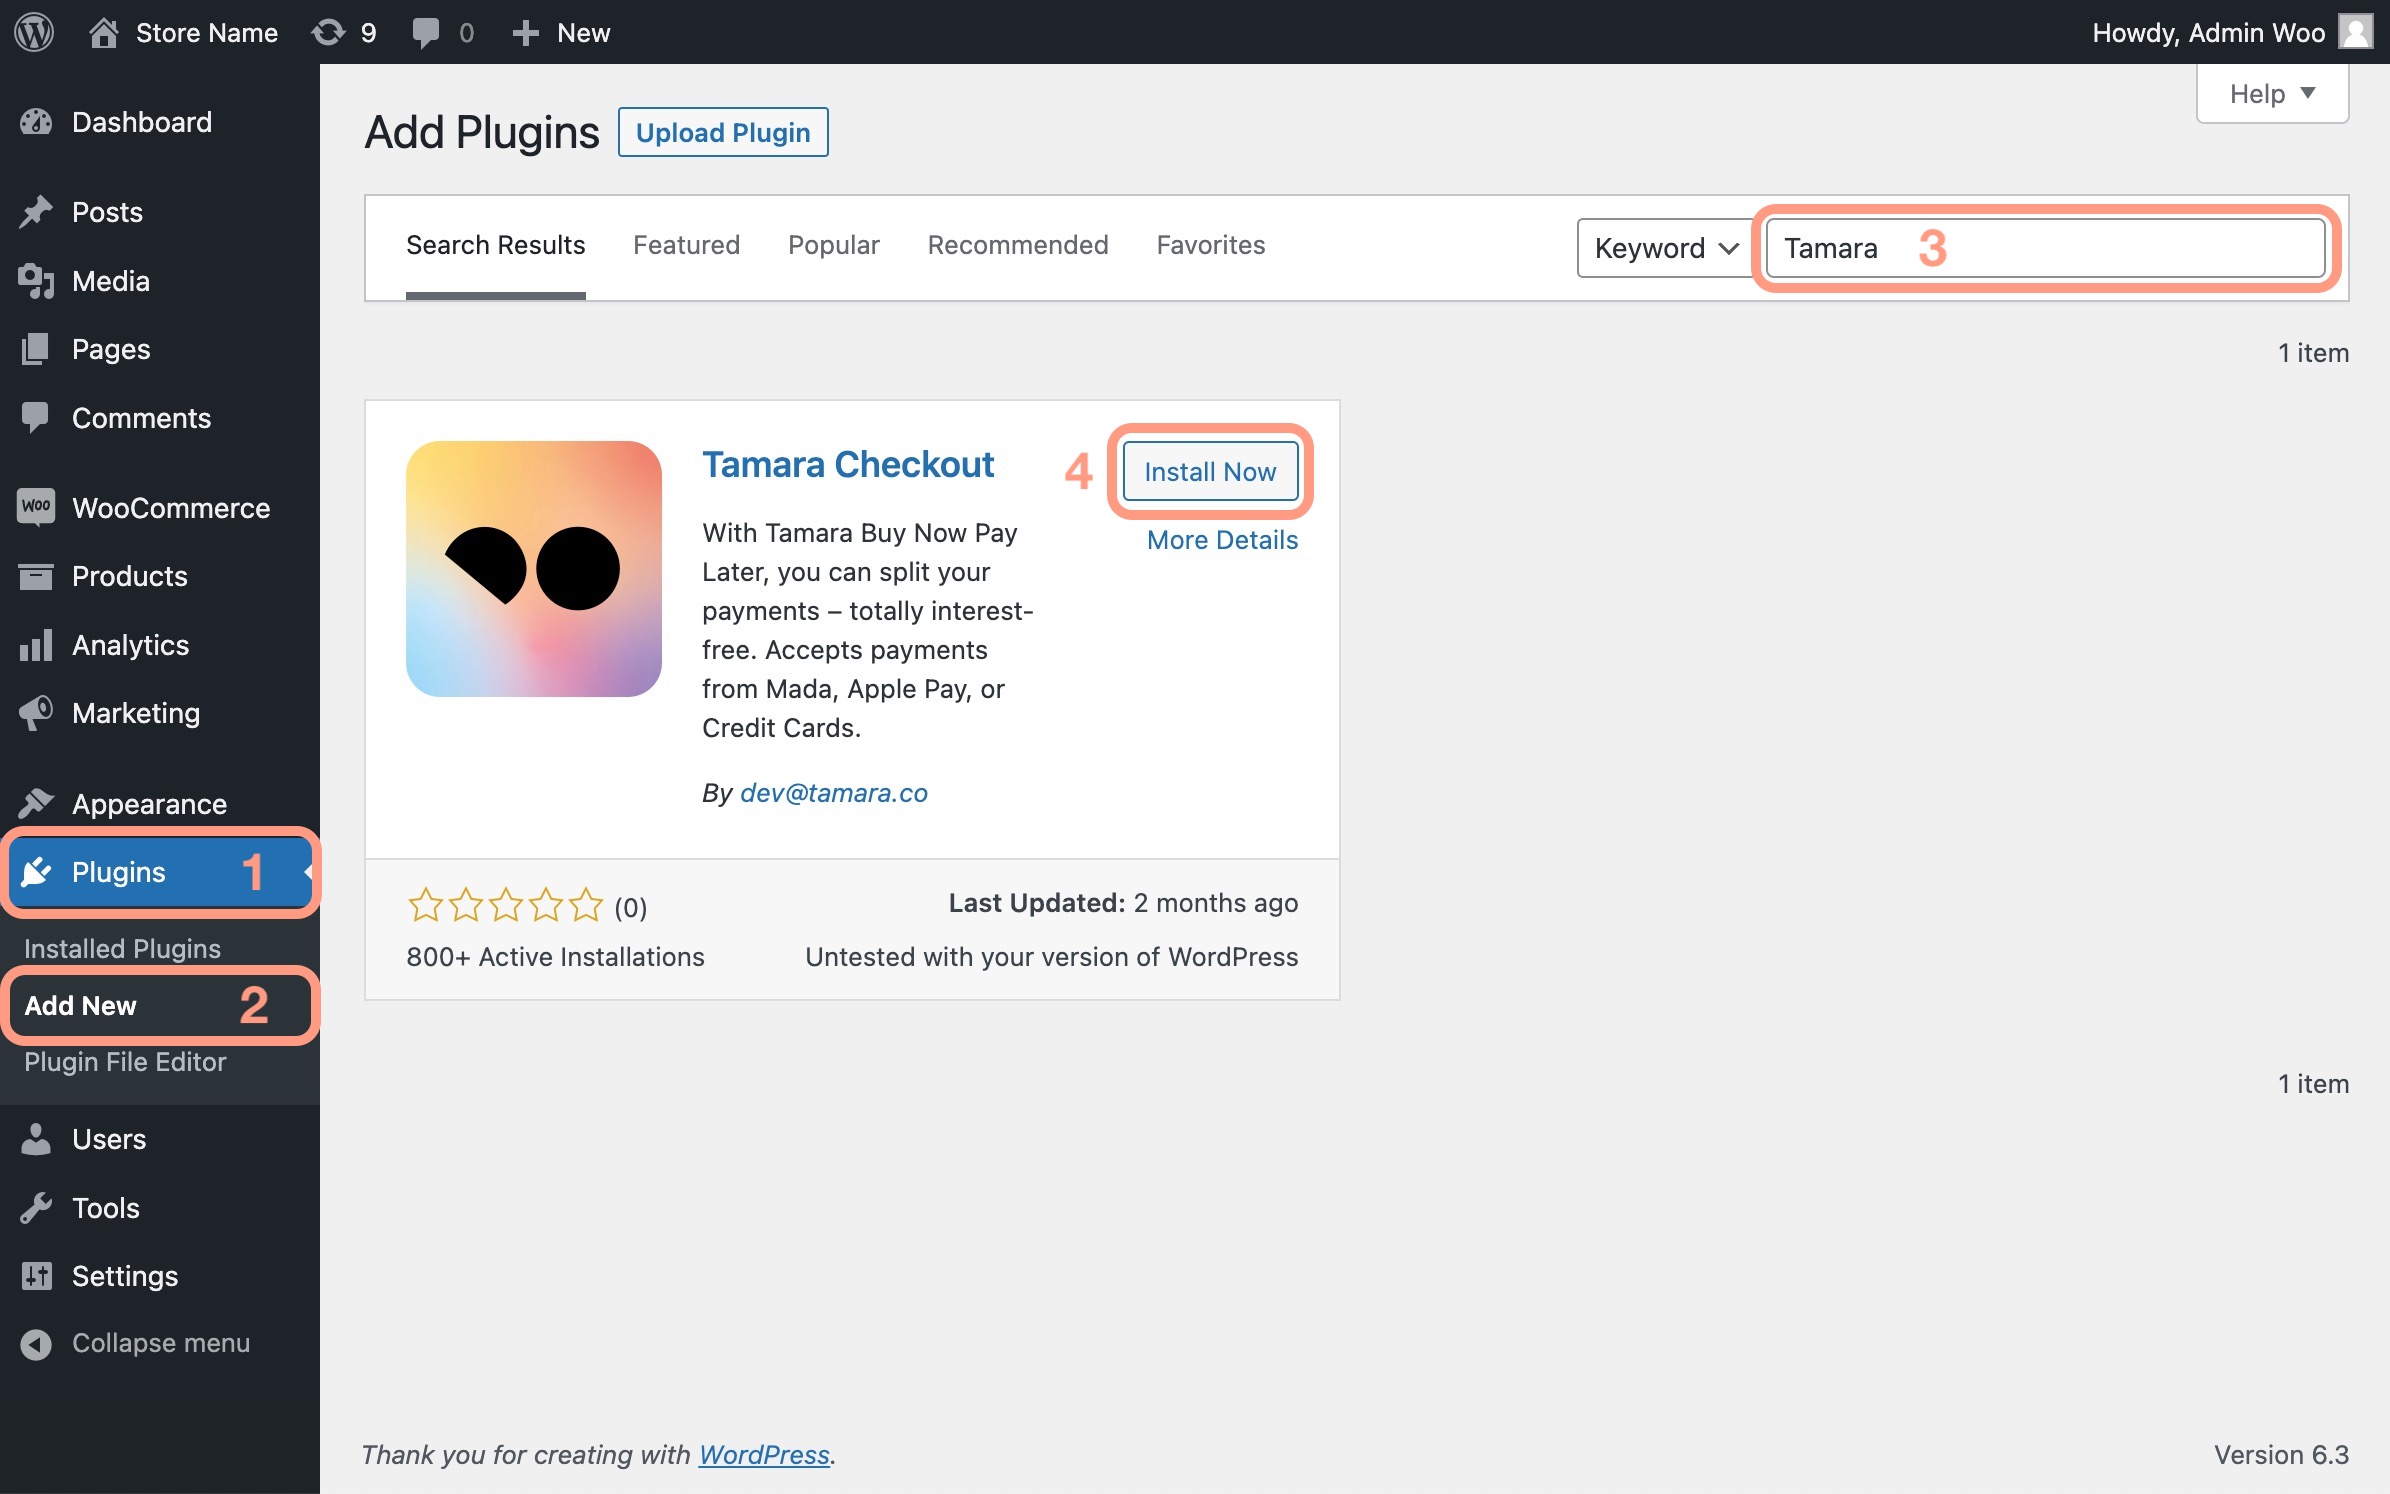Click Install Now for Tamara Checkout

pos(1209,471)
